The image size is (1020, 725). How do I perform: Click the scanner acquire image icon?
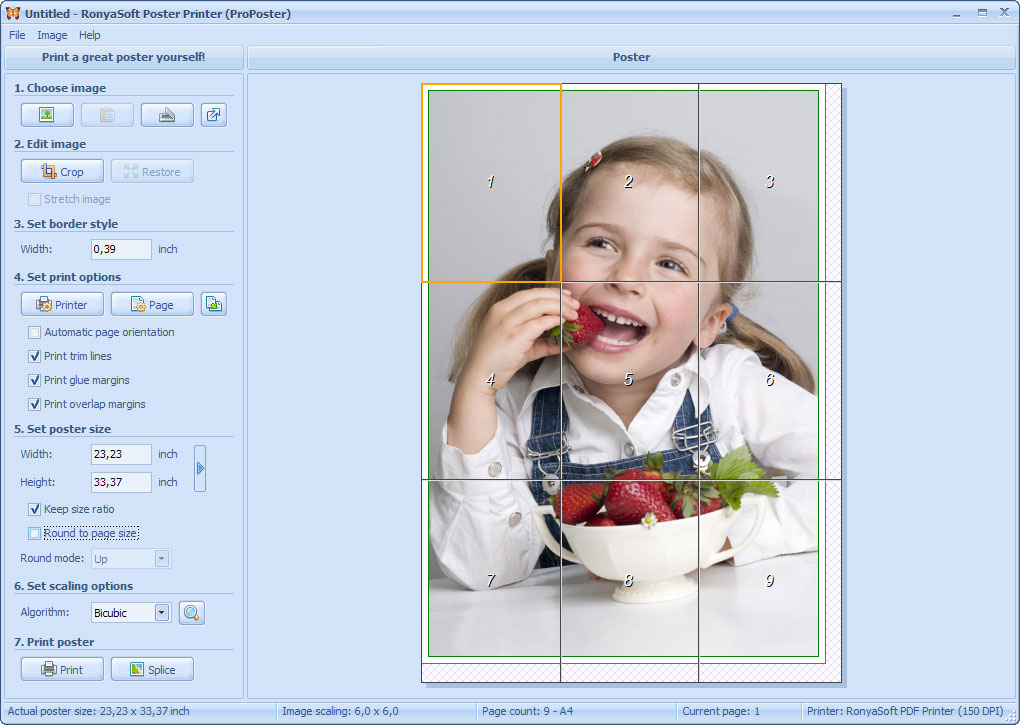point(167,115)
